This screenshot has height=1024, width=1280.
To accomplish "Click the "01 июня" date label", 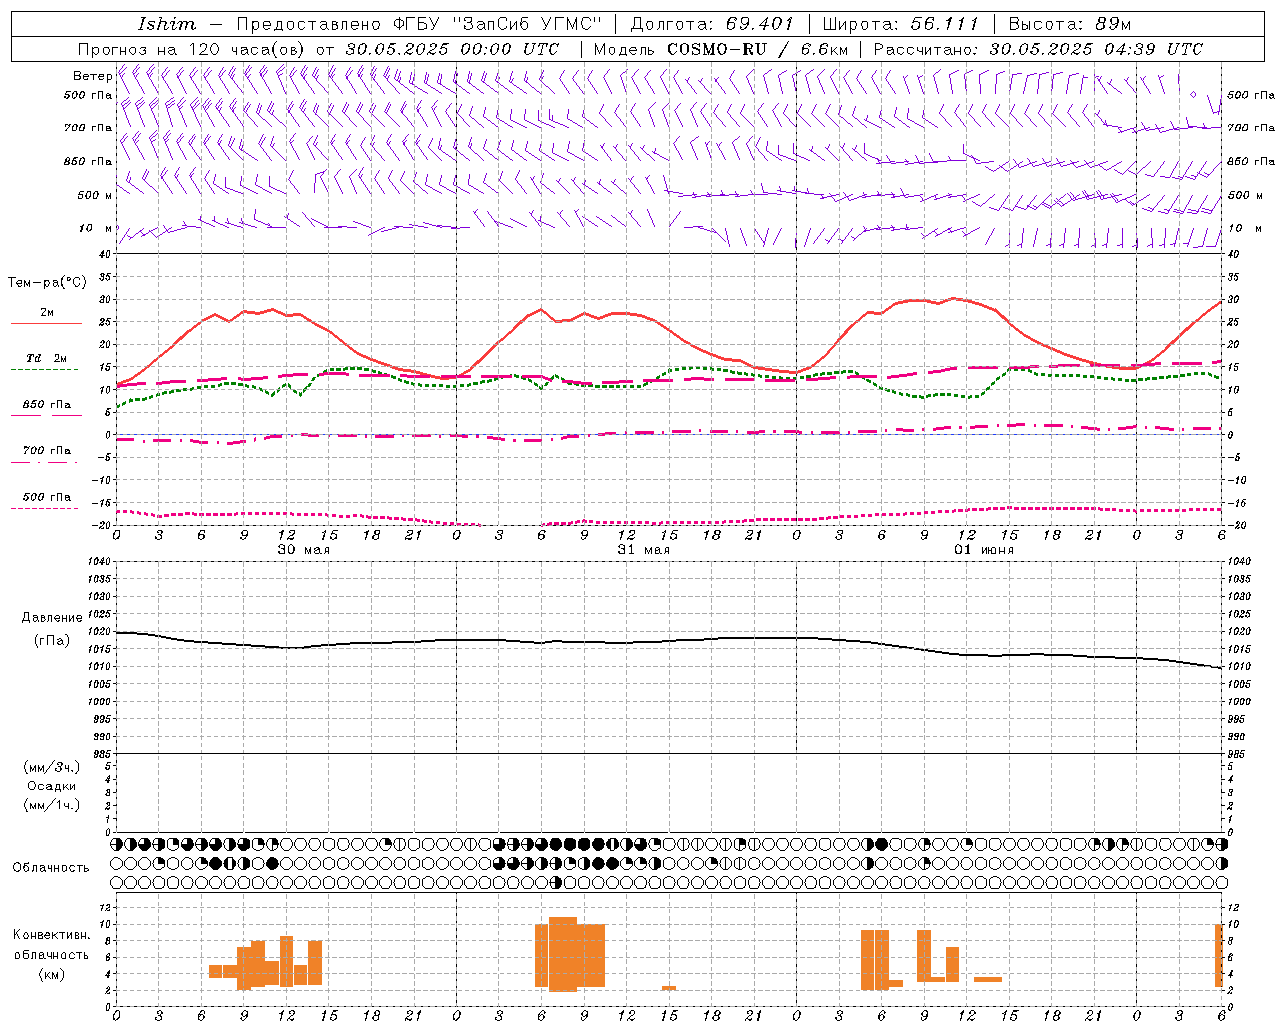I will coord(983,550).
